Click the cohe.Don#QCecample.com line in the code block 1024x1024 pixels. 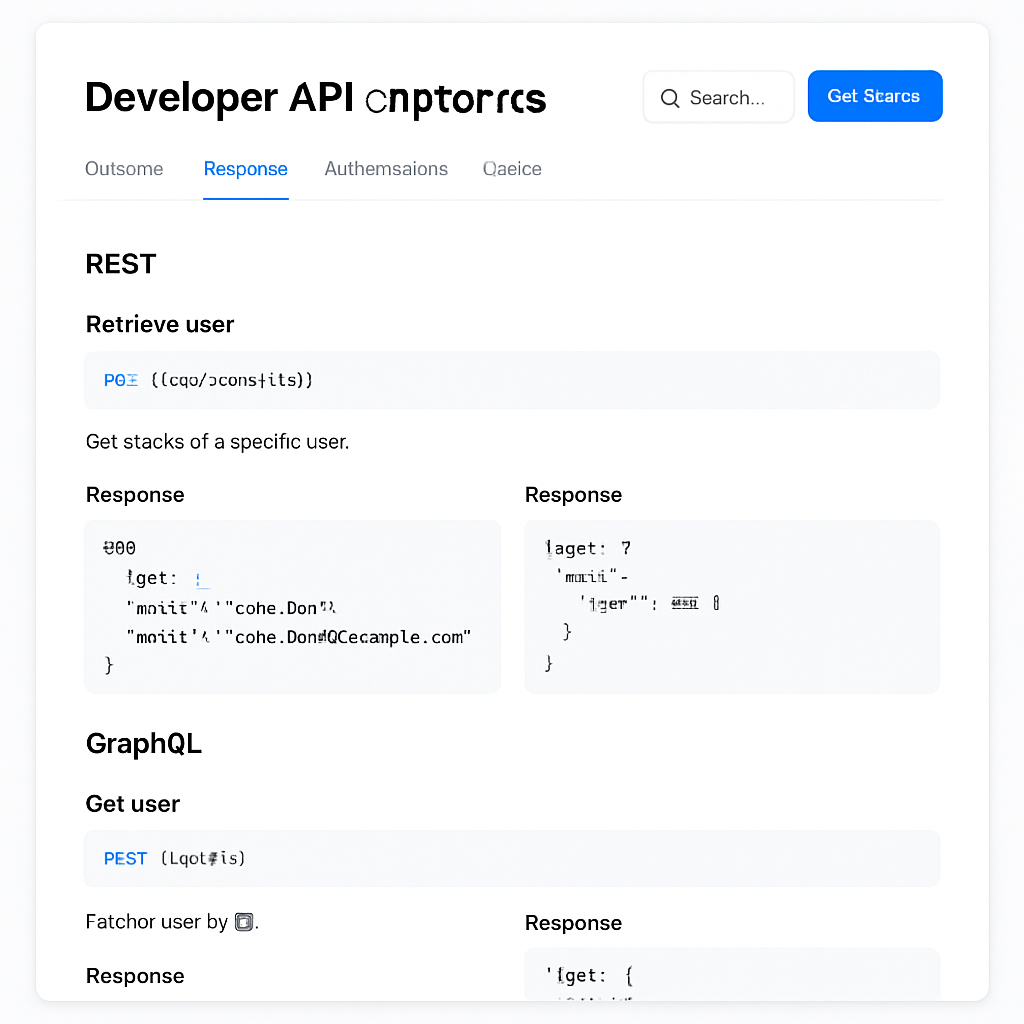click(298, 637)
